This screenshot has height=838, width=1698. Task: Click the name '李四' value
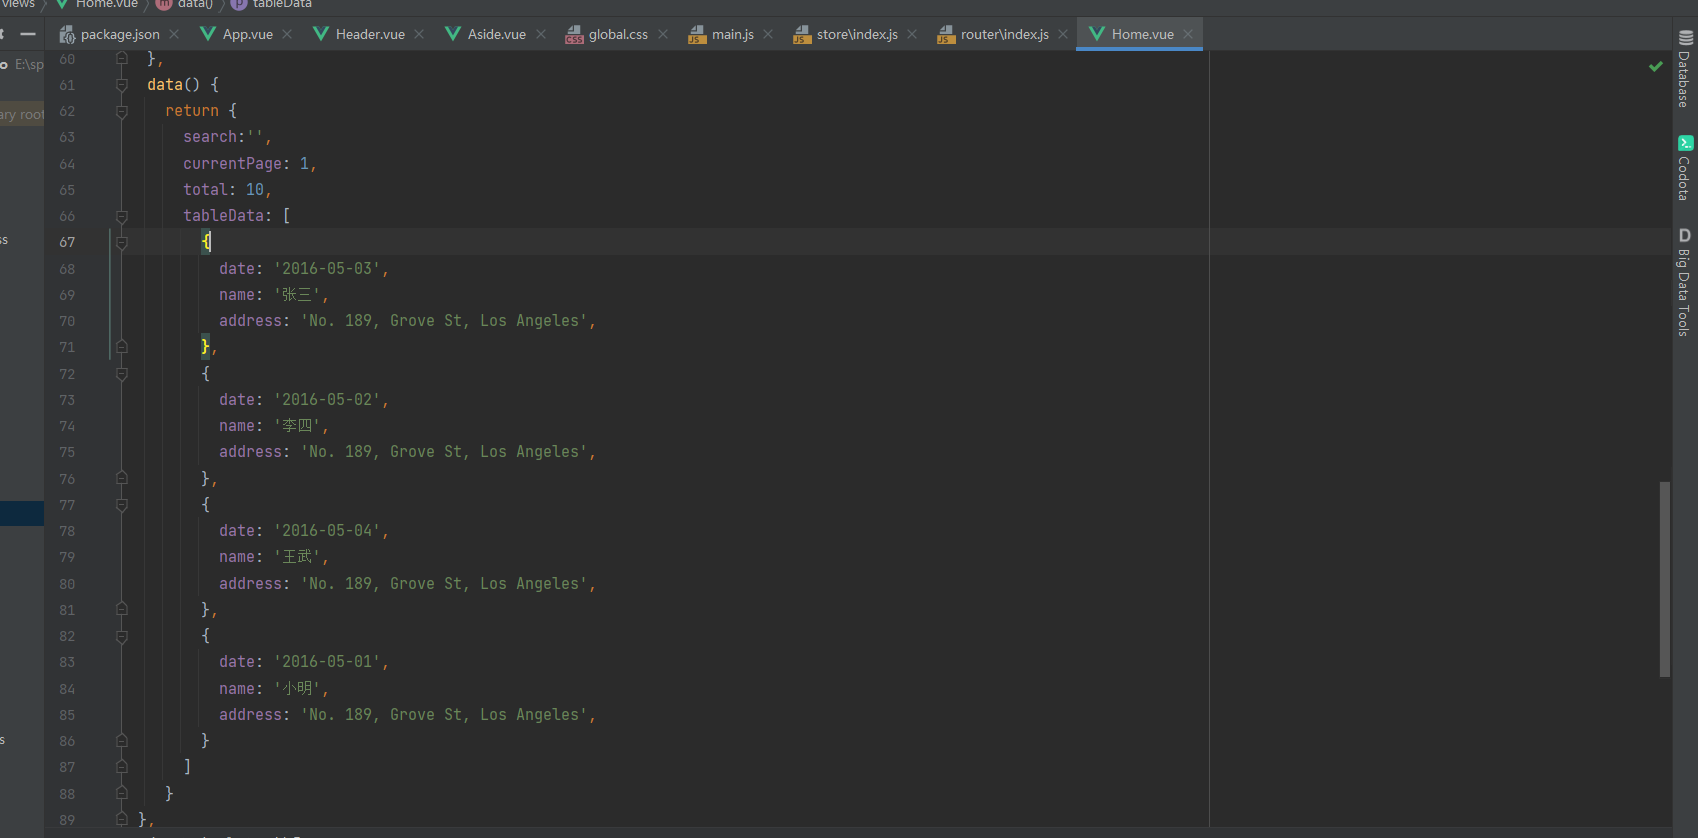(x=297, y=426)
